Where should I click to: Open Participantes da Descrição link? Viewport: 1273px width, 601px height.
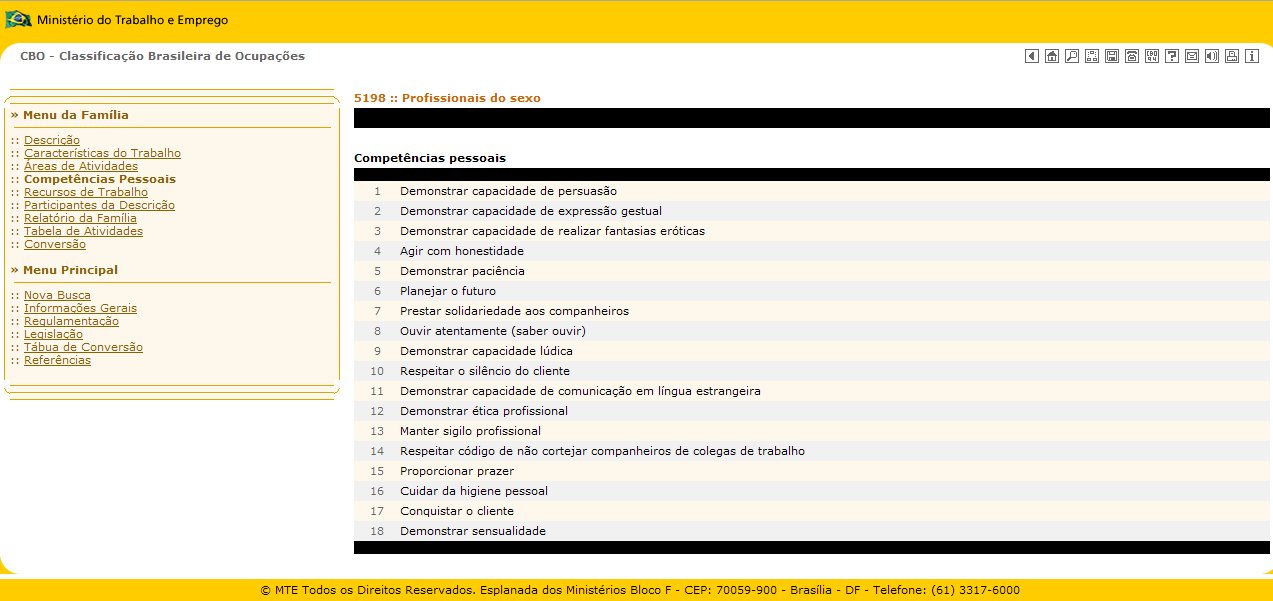coord(99,205)
